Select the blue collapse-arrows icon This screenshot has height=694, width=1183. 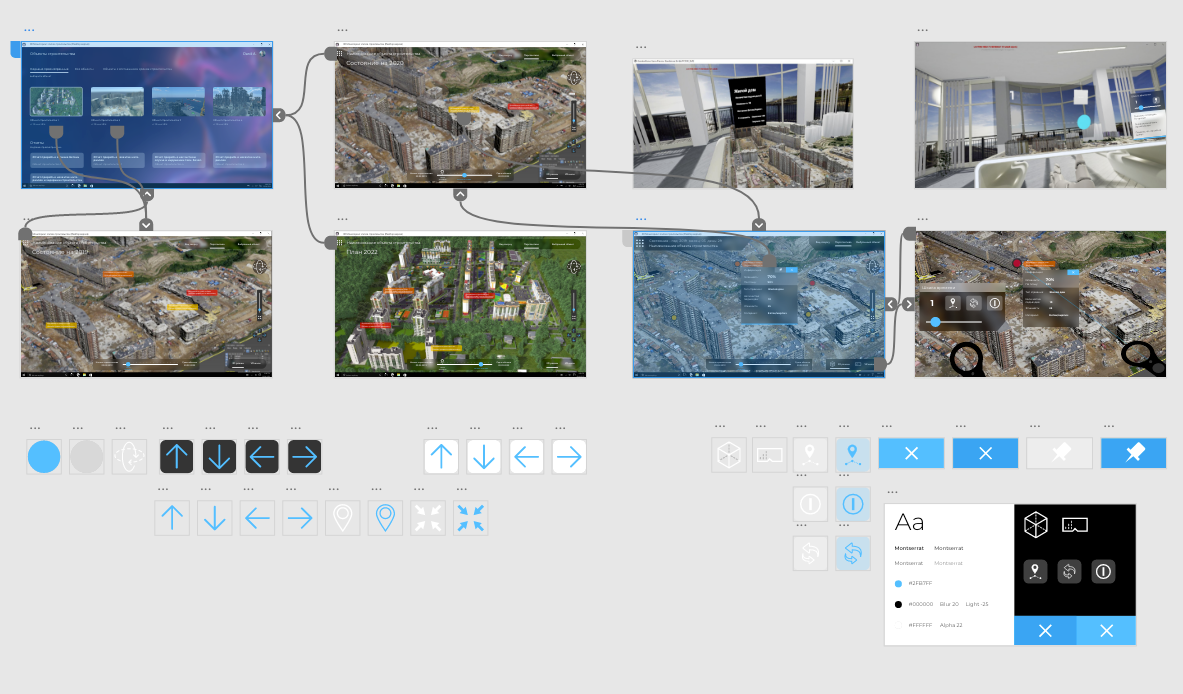coord(471,518)
